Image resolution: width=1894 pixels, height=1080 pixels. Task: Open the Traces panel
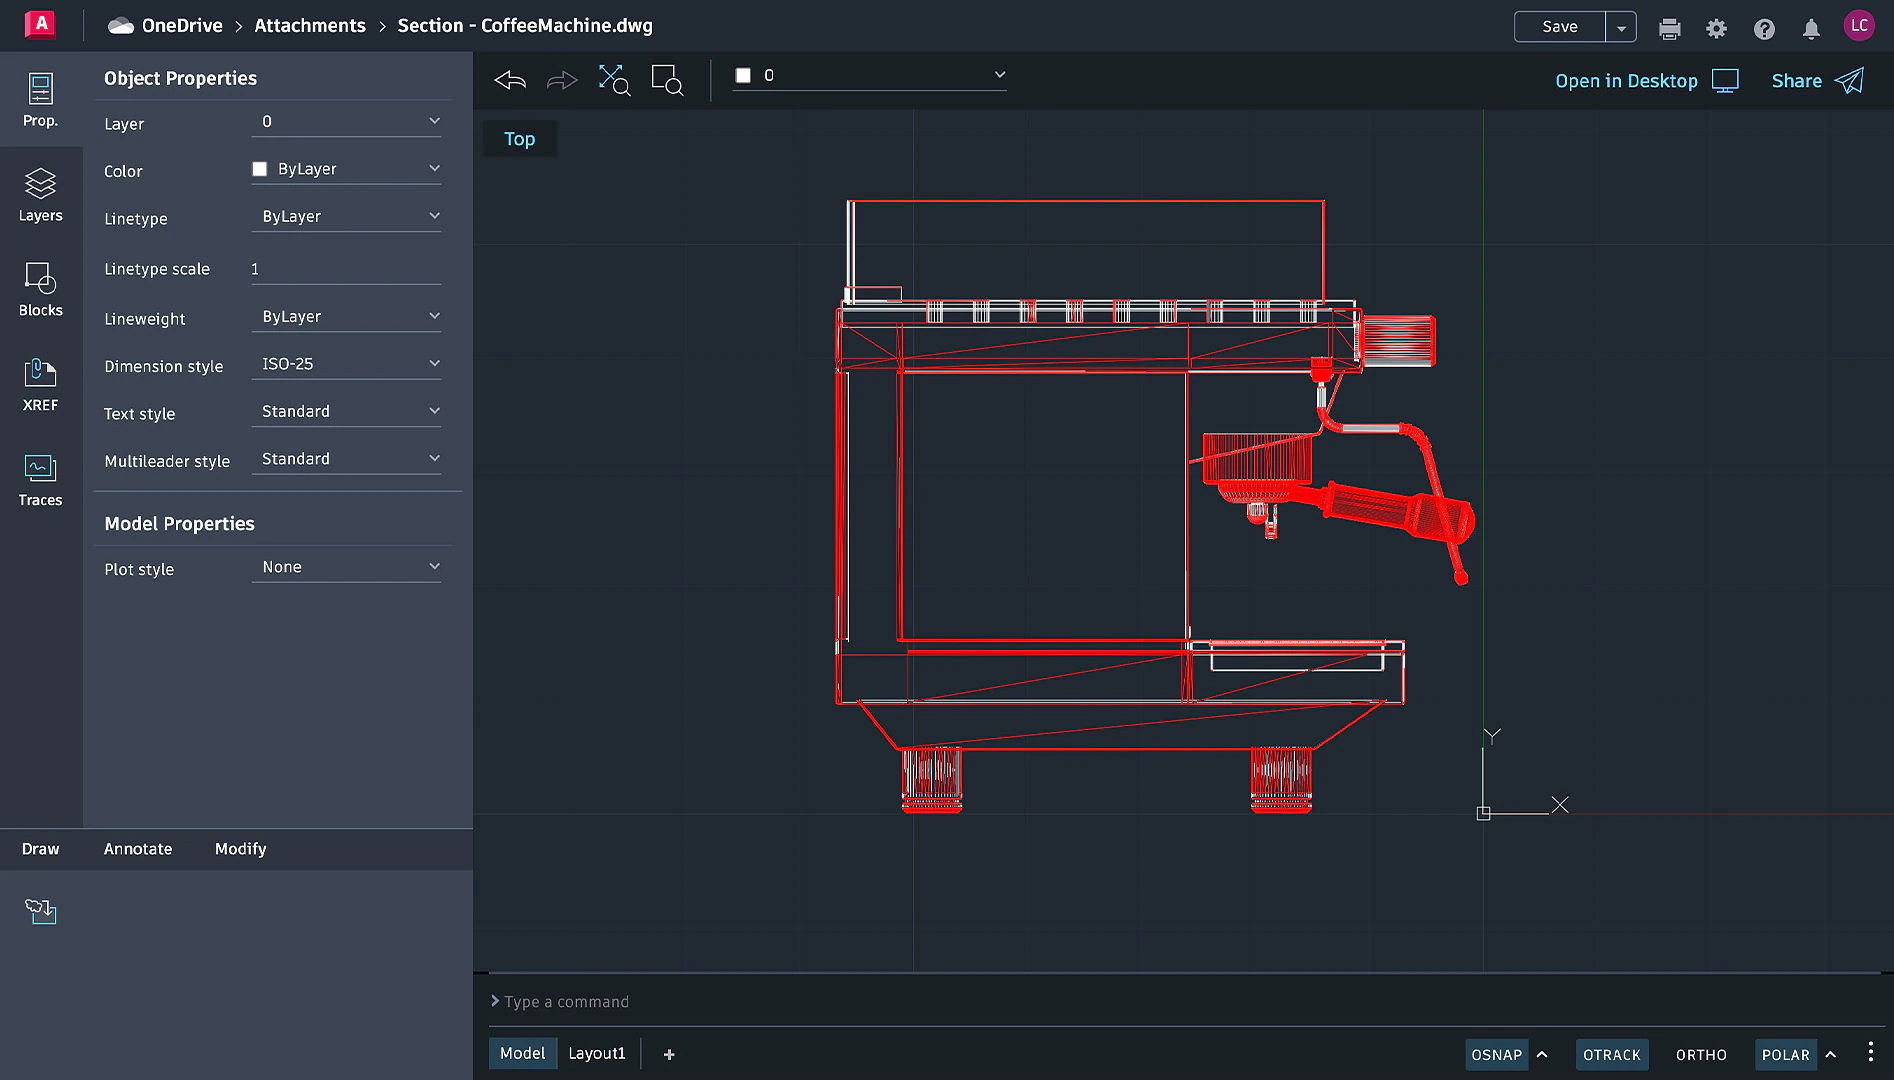pos(41,480)
